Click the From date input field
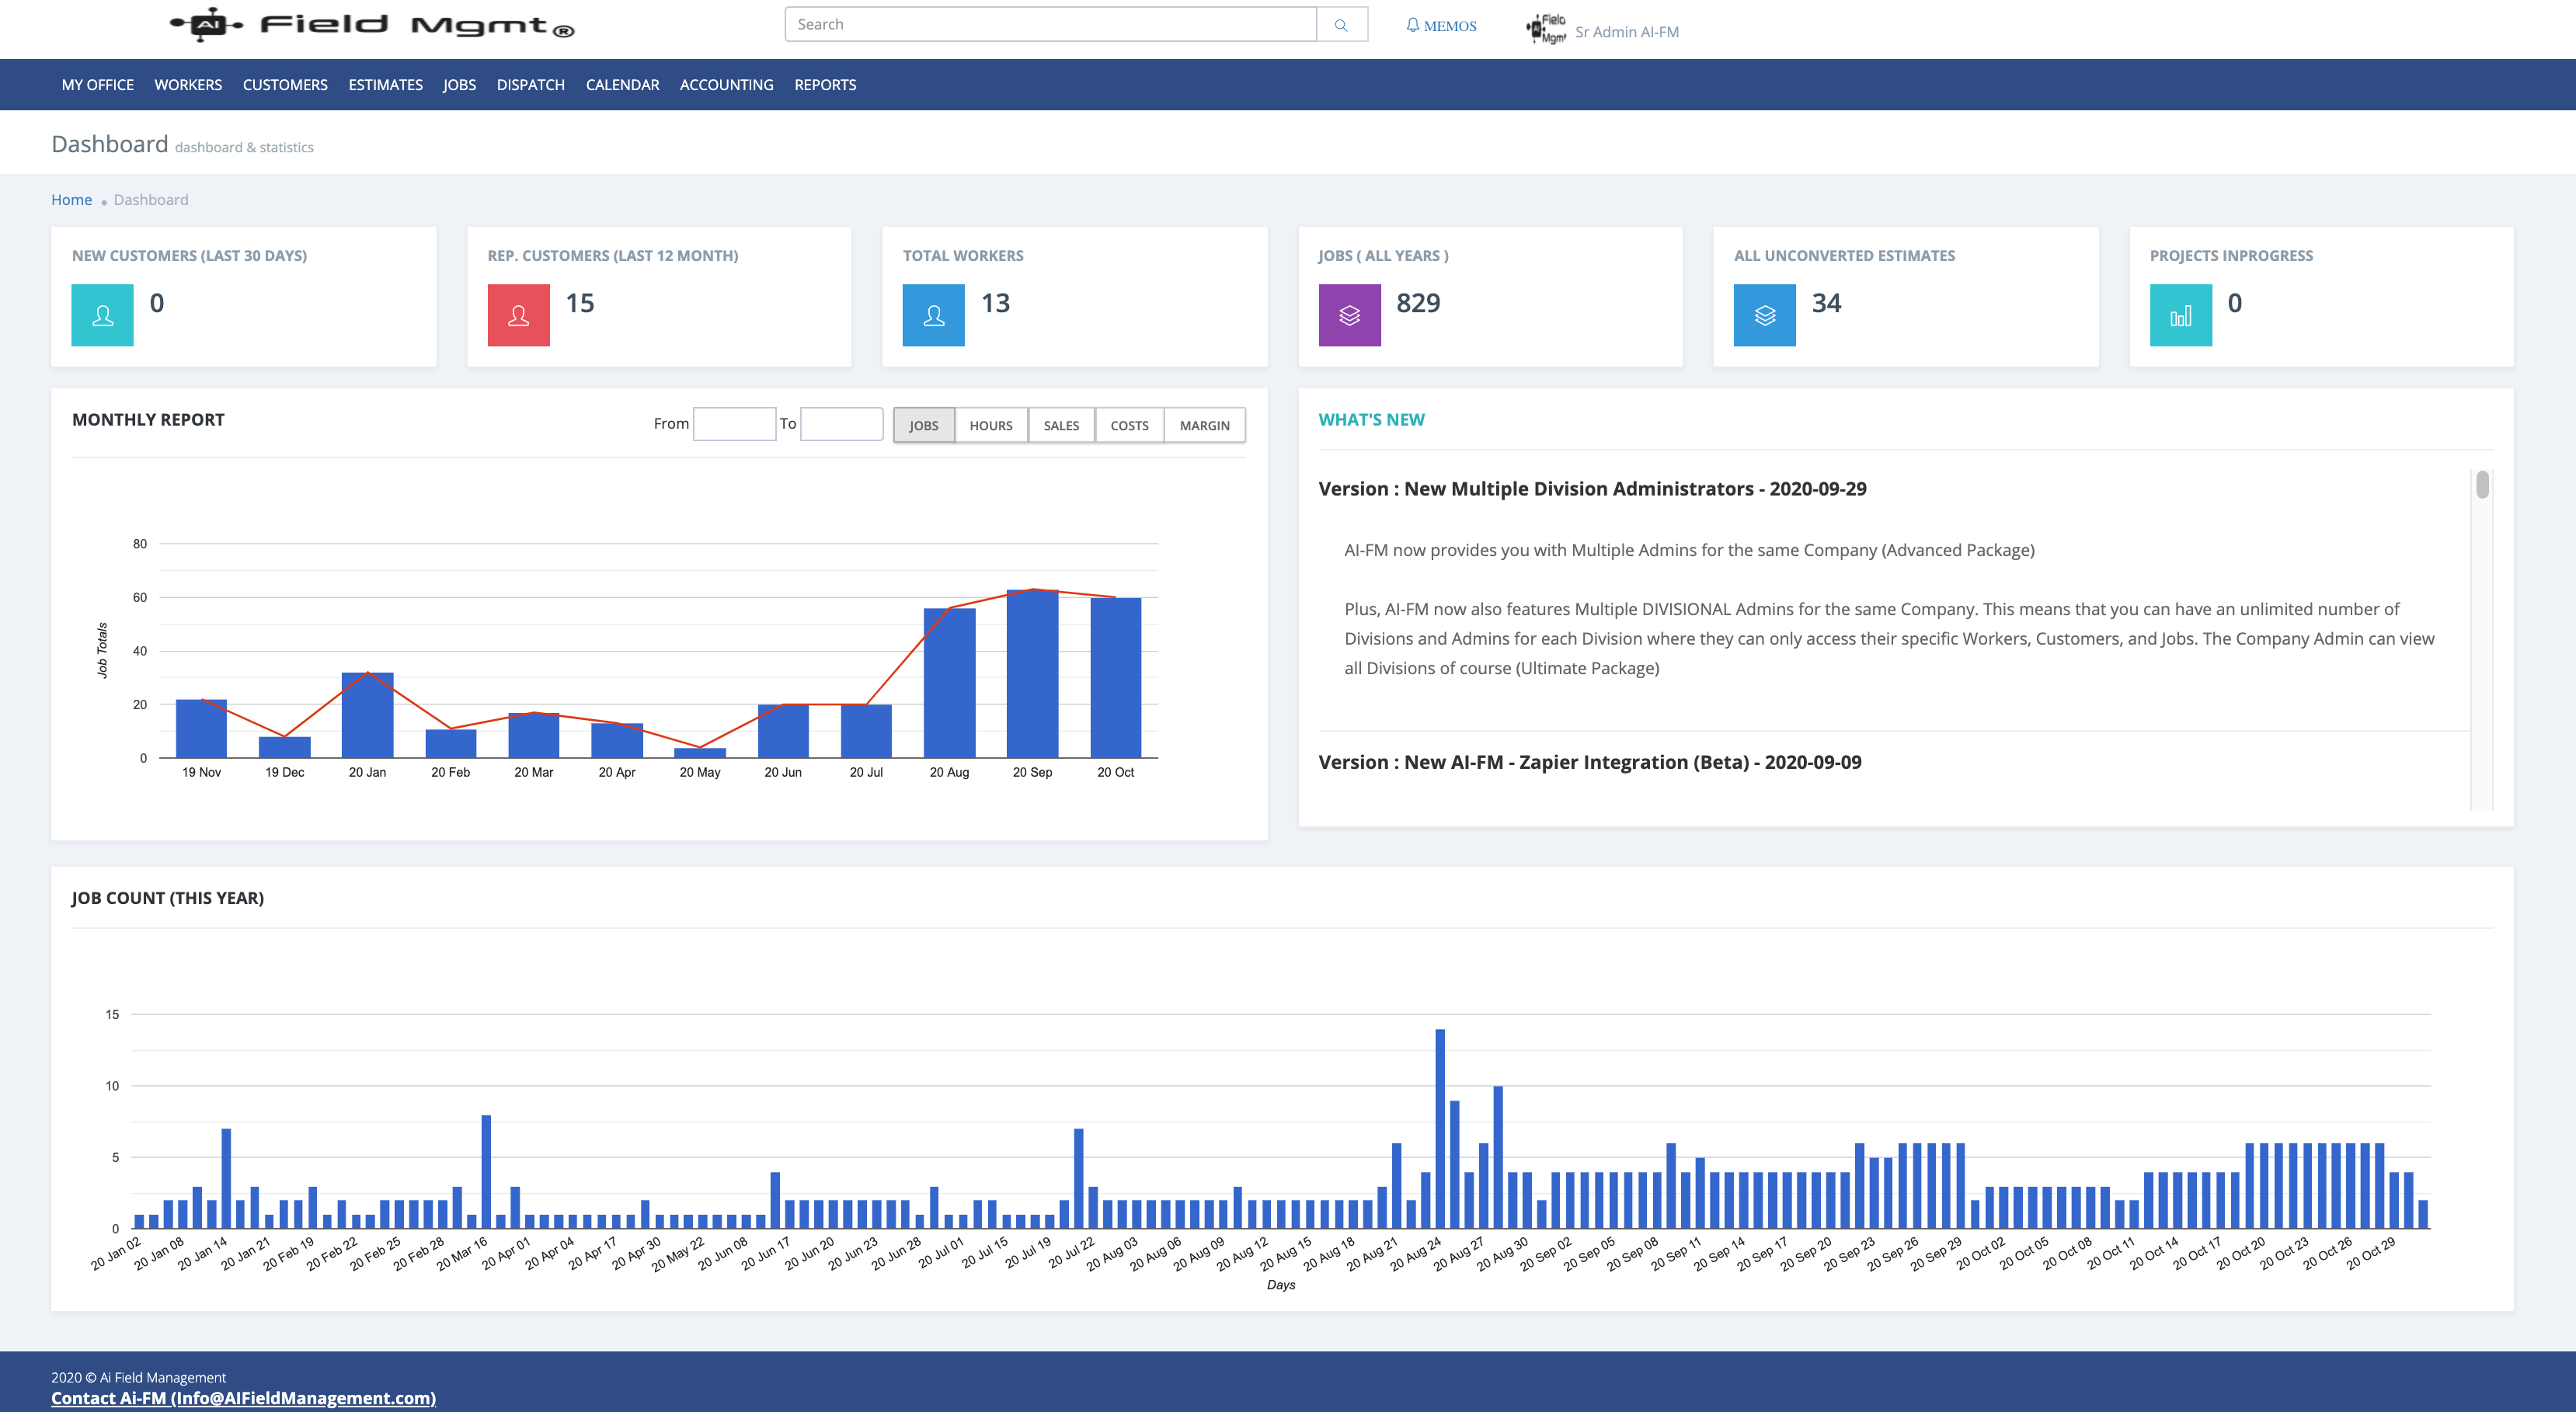2576x1412 pixels. [734, 424]
